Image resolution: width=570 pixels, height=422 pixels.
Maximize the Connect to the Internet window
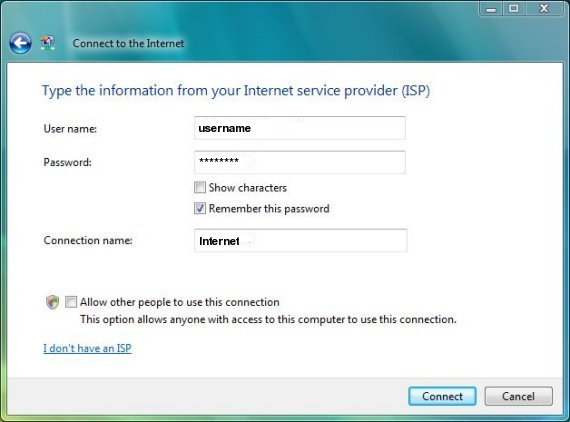pos(514,9)
